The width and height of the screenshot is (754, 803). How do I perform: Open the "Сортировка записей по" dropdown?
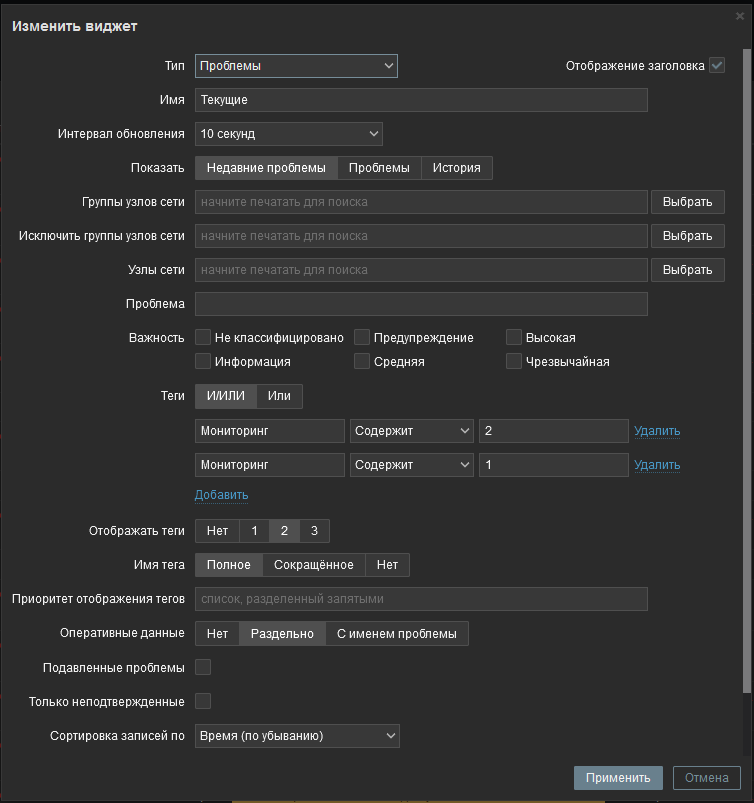point(296,735)
